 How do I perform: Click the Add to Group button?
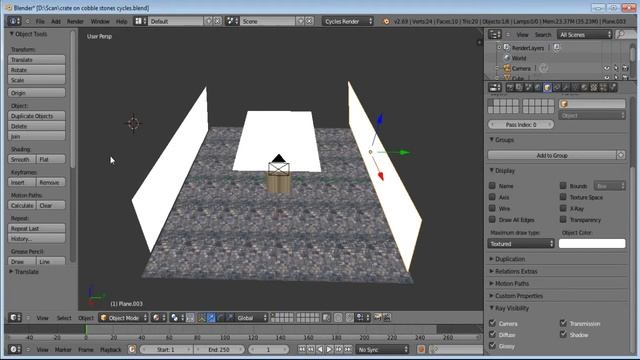point(552,155)
